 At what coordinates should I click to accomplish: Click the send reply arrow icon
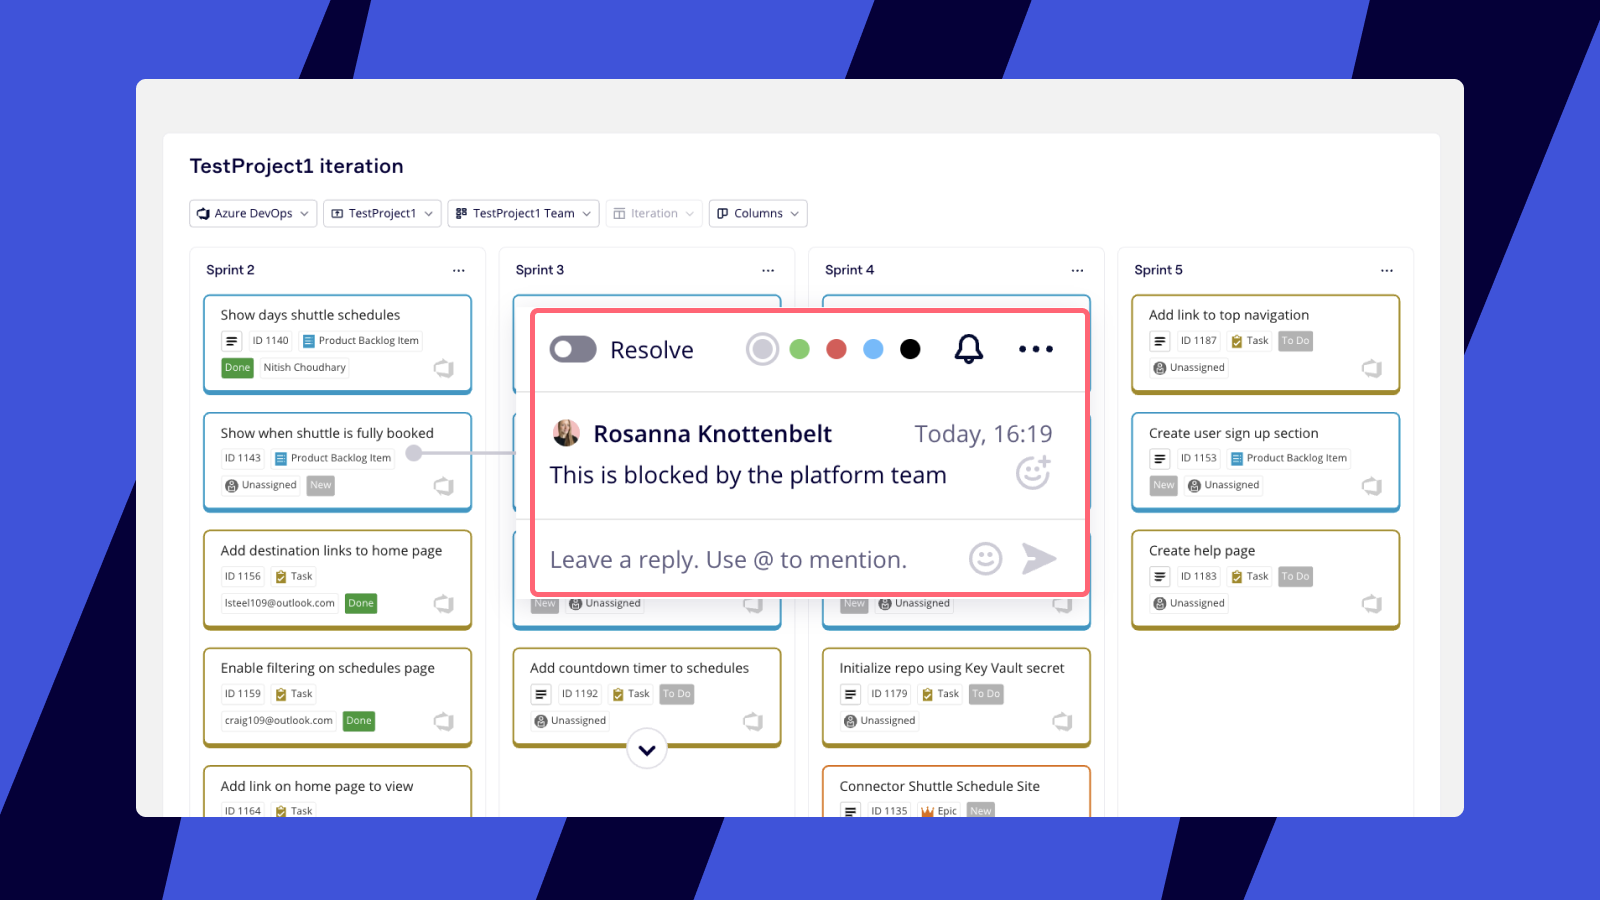(x=1040, y=559)
